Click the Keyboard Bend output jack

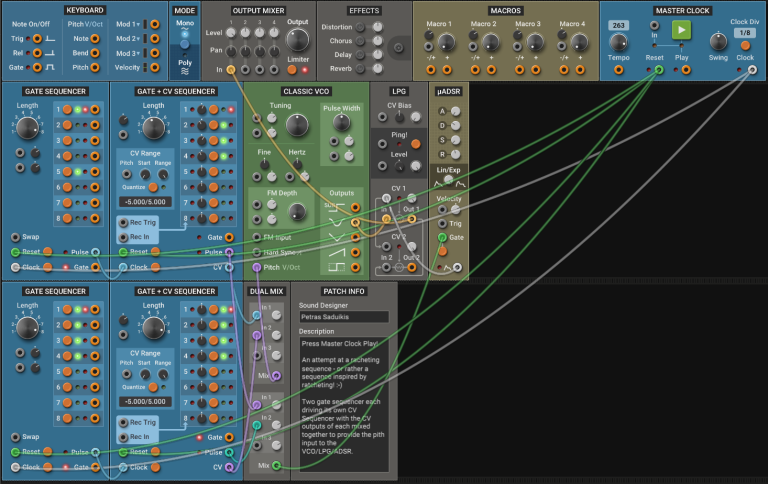[95, 53]
